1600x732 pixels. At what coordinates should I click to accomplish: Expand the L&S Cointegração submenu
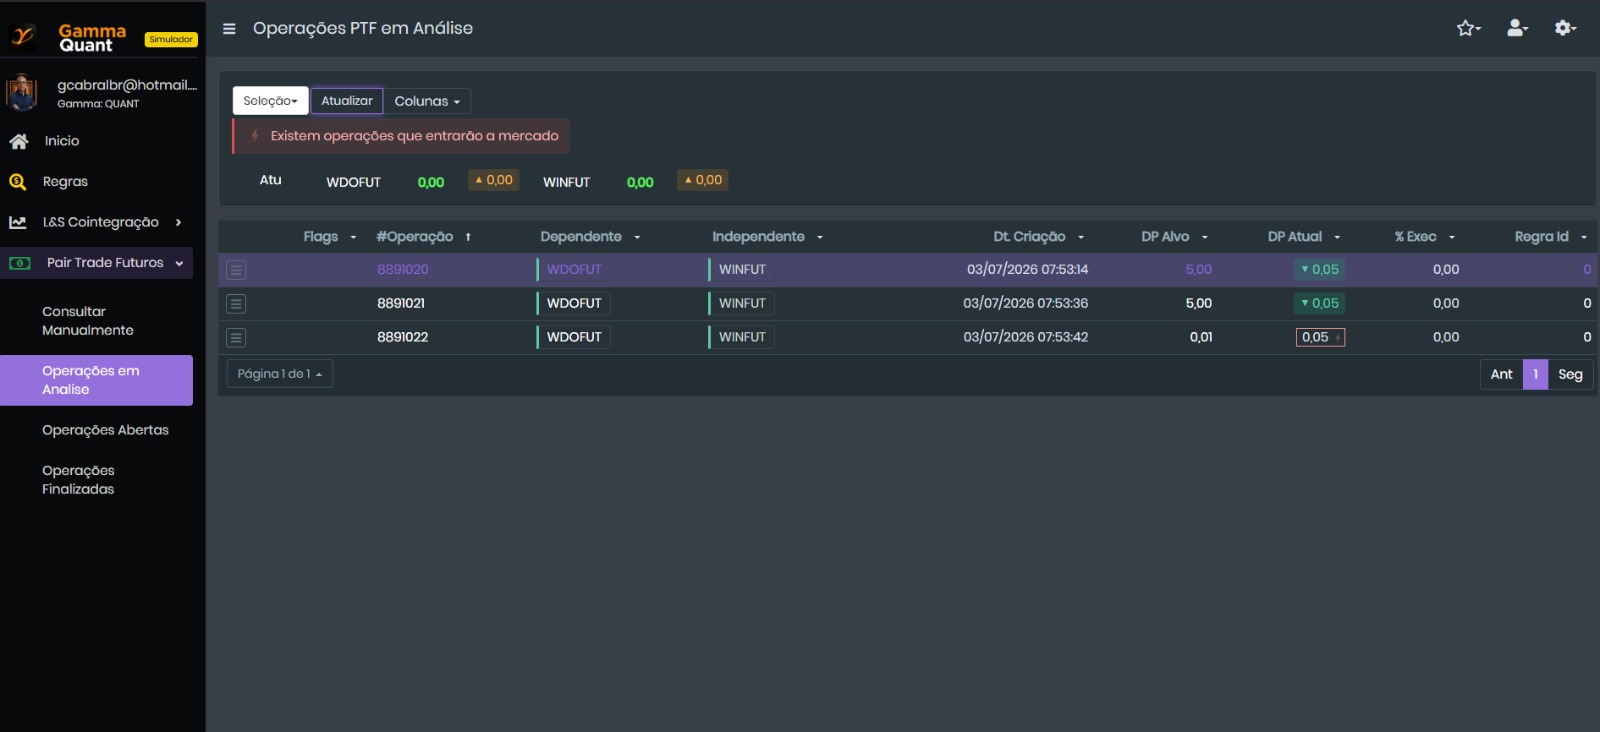click(178, 223)
